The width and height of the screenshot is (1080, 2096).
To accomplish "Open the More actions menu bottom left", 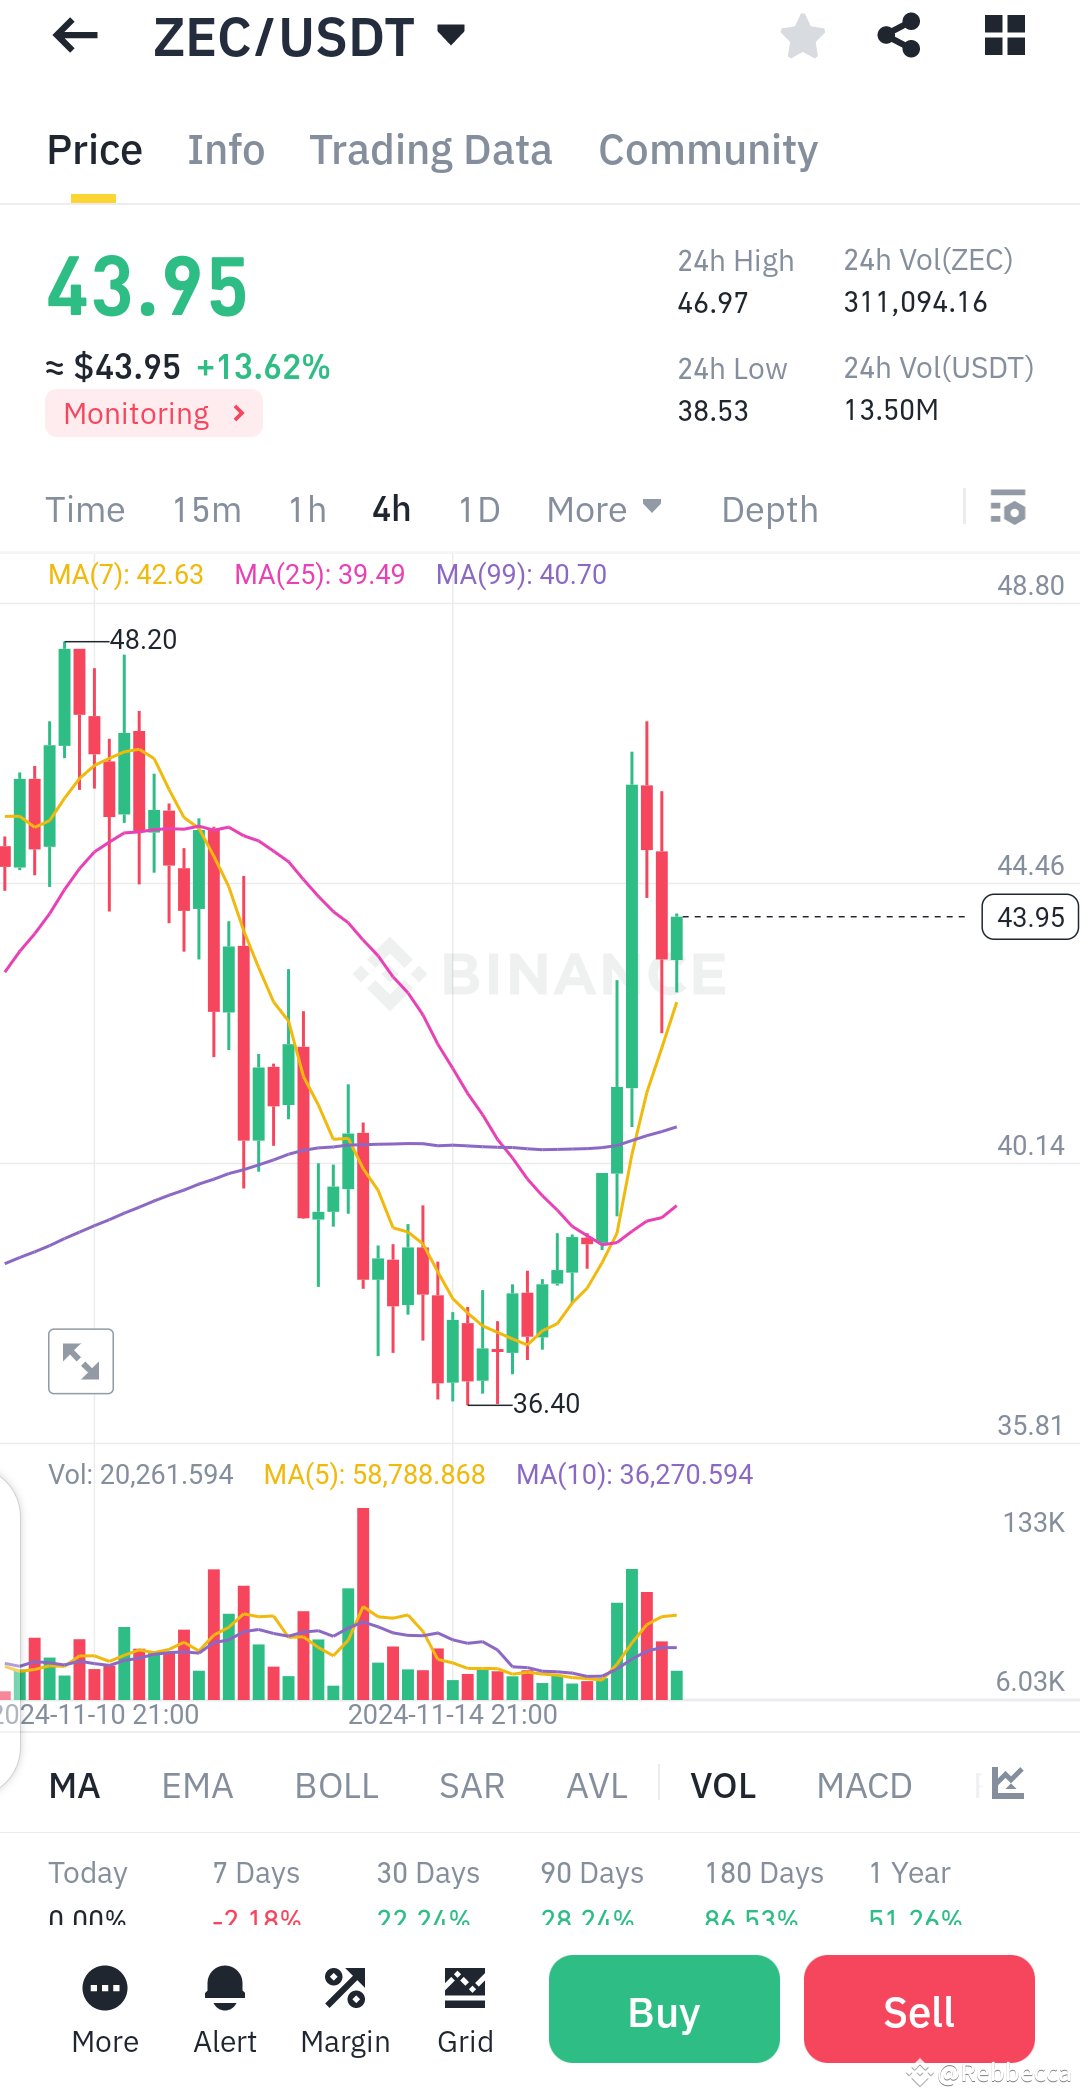I will click(104, 2010).
